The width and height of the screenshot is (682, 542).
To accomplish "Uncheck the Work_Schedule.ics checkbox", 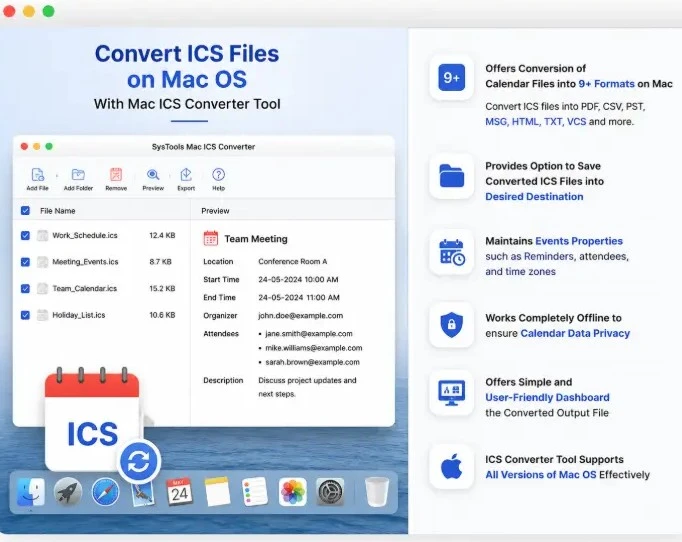I will pos(25,235).
